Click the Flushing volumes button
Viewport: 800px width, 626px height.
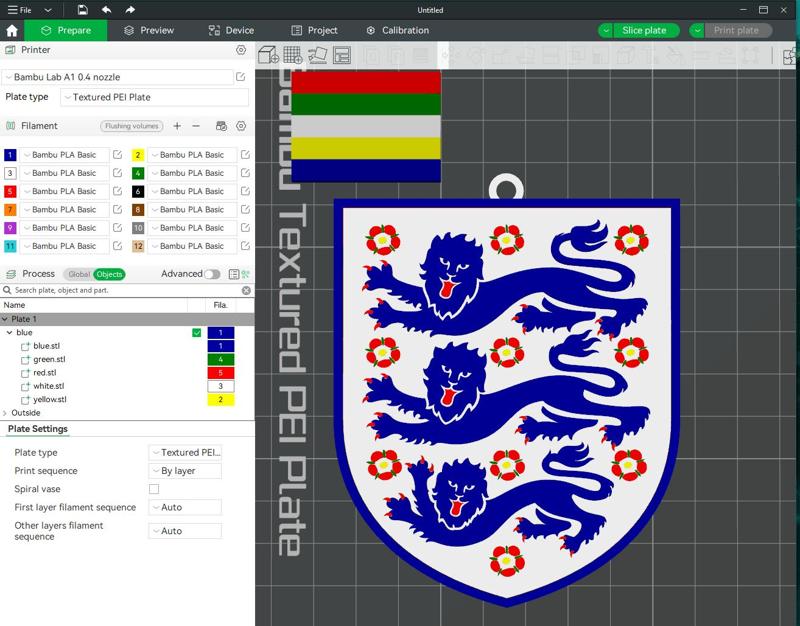coord(131,126)
